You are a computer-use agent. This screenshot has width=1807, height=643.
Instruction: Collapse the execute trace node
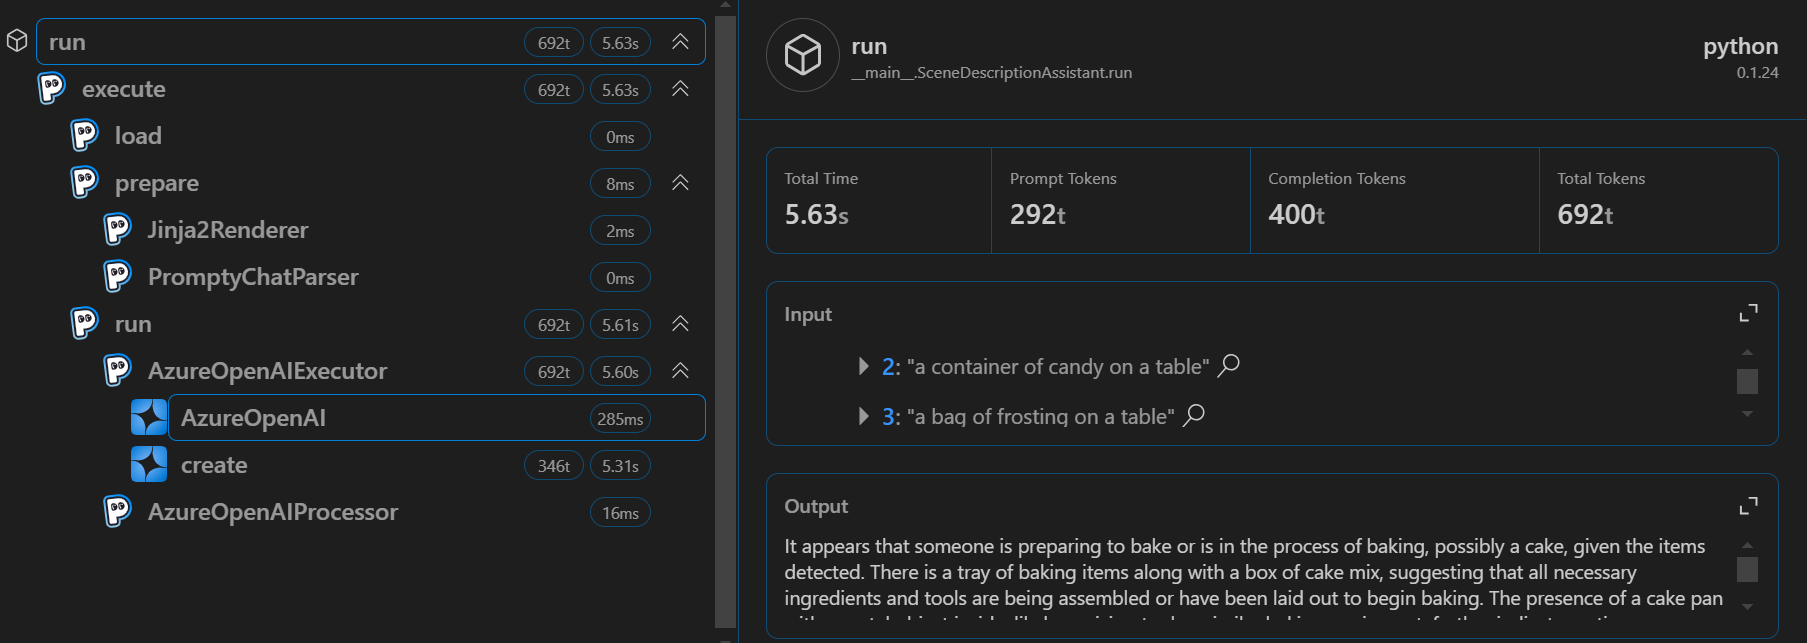(x=680, y=89)
